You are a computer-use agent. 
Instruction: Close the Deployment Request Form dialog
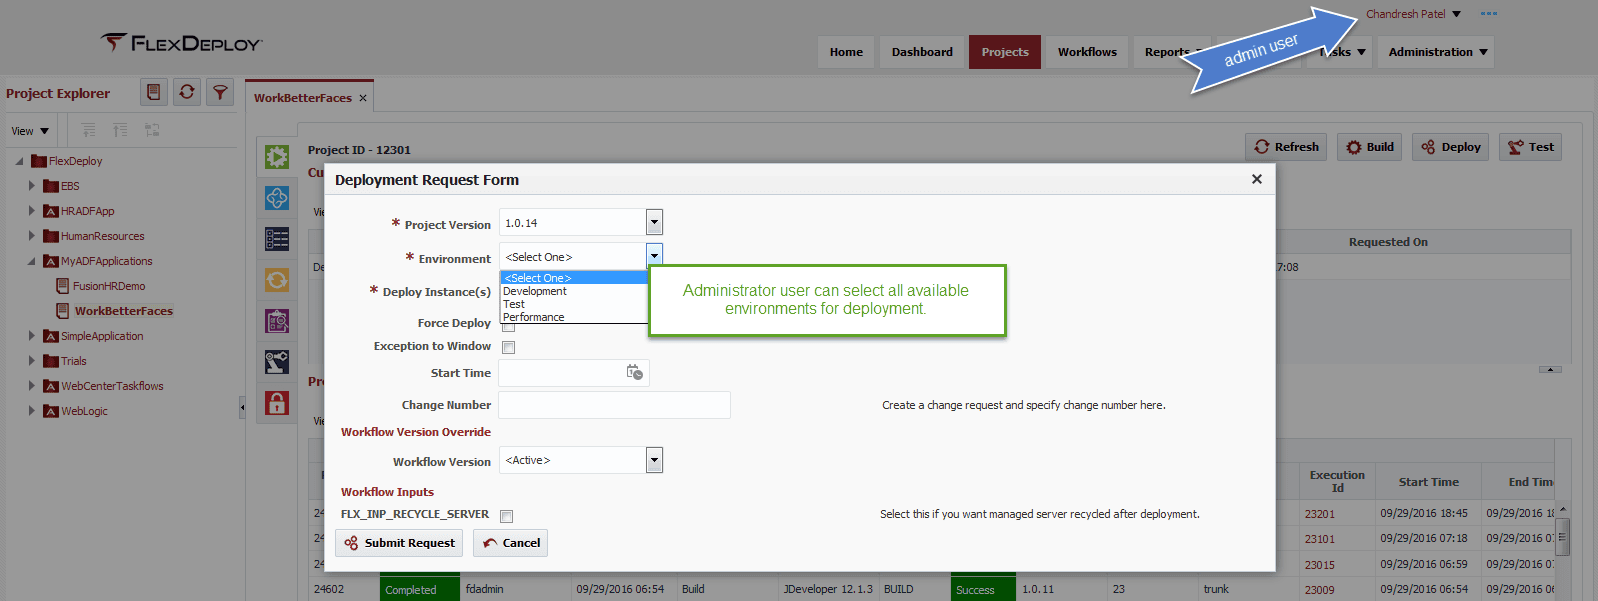(x=1257, y=179)
